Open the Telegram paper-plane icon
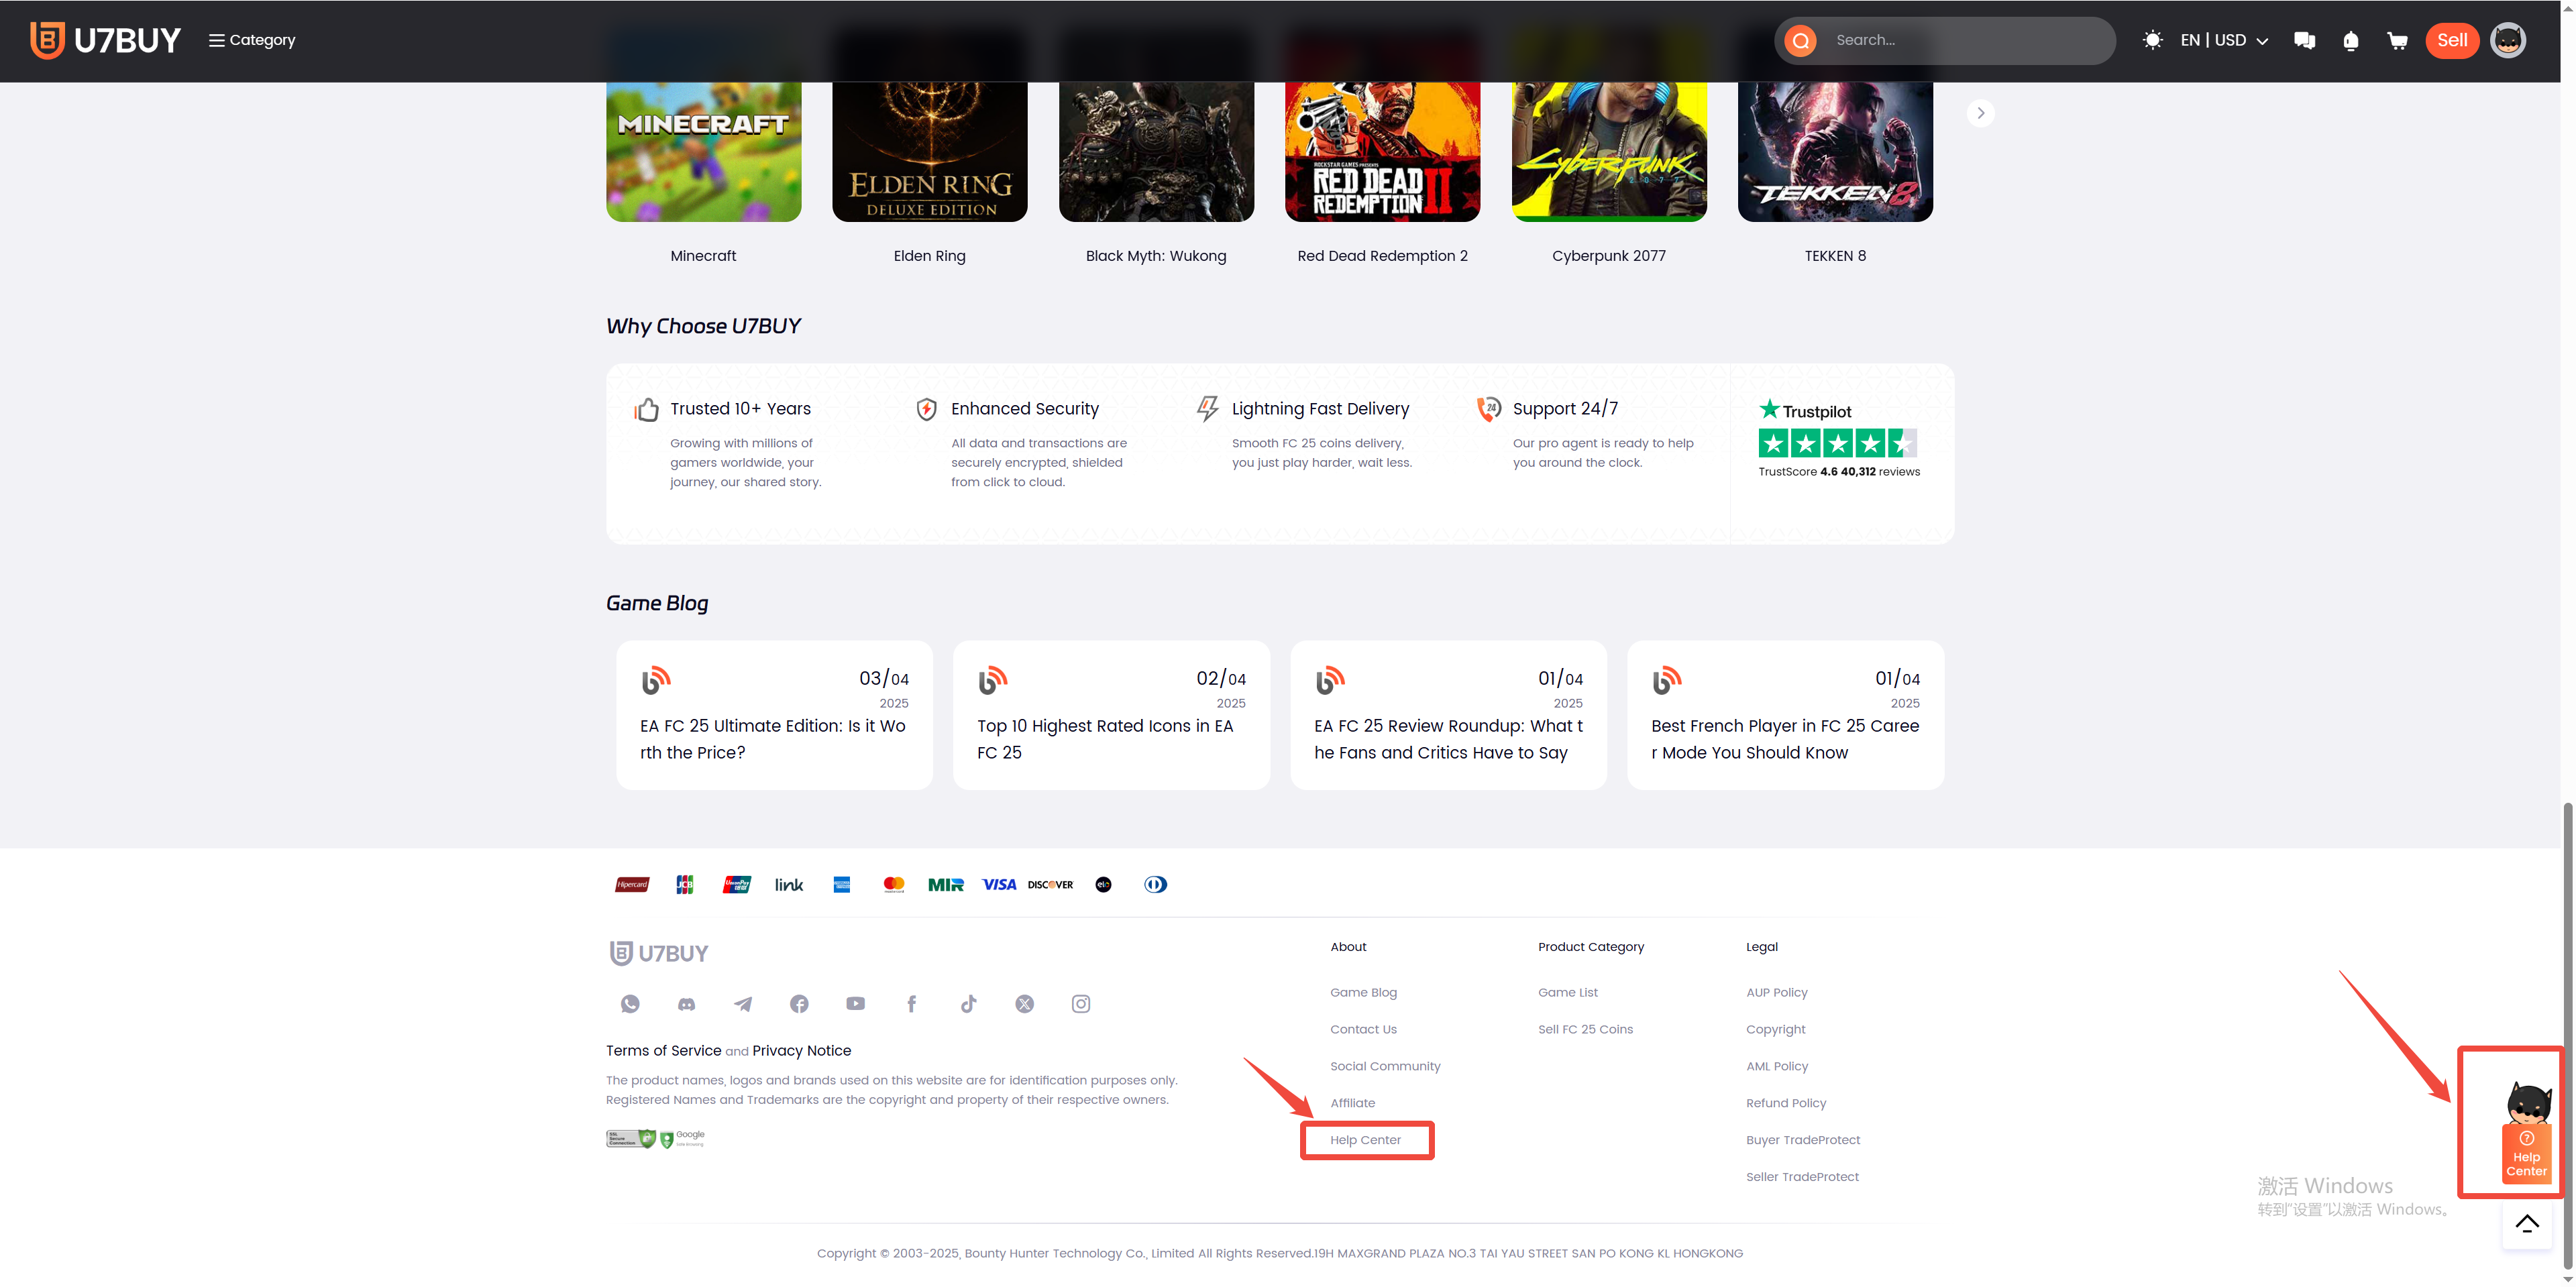This screenshot has height=1287, width=2576. pos(743,1004)
